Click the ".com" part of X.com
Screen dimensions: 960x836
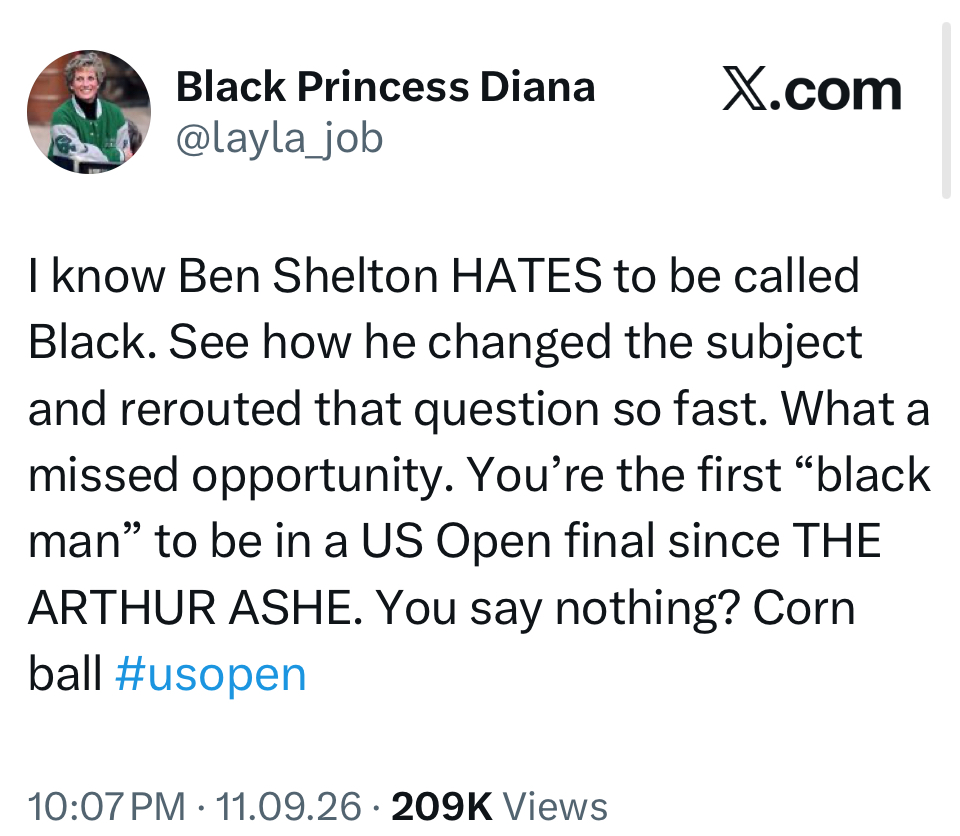834,92
